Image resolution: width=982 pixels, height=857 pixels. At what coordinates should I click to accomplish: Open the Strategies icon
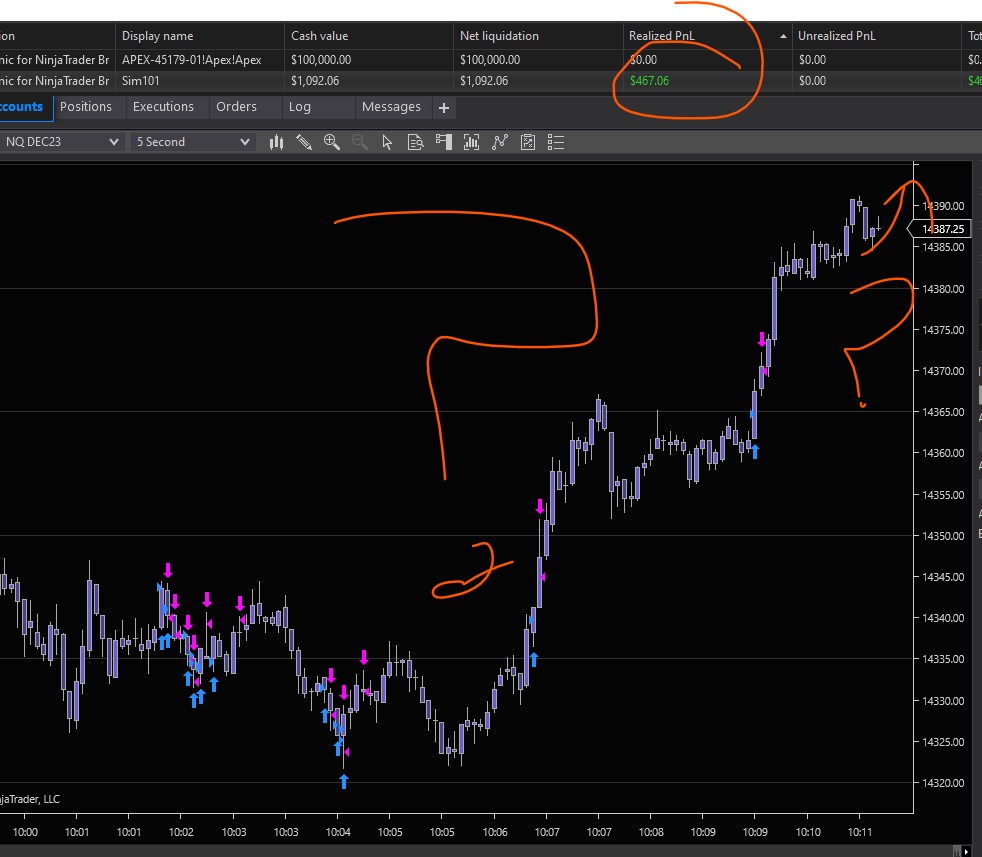point(528,143)
